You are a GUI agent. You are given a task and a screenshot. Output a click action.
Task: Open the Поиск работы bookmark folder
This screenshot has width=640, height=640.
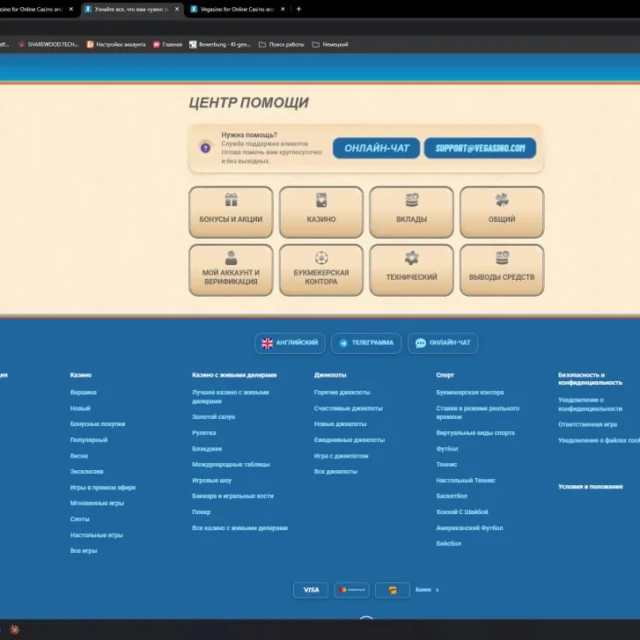[282, 44]
